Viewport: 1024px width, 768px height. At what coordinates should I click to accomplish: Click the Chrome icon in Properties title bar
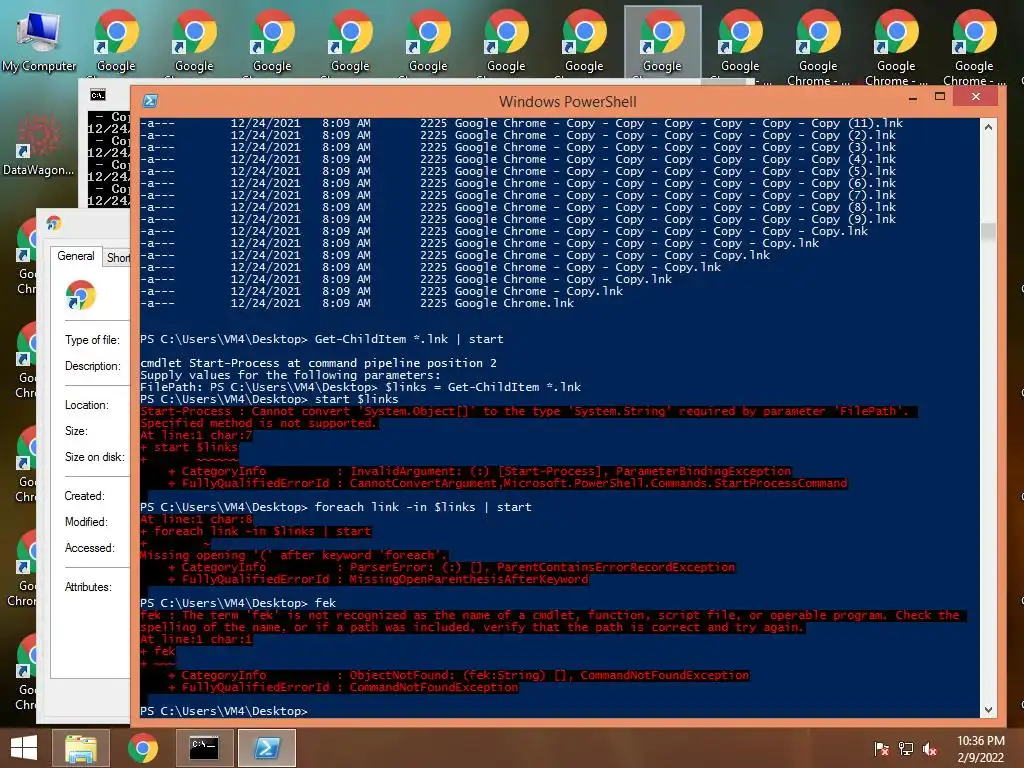(54, 223)
